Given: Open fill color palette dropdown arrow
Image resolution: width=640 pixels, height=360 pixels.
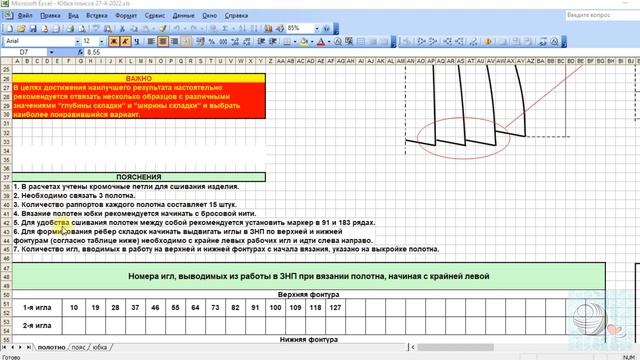Looking at the screenshot, I should pyautogui.click(x=312, y=42).
